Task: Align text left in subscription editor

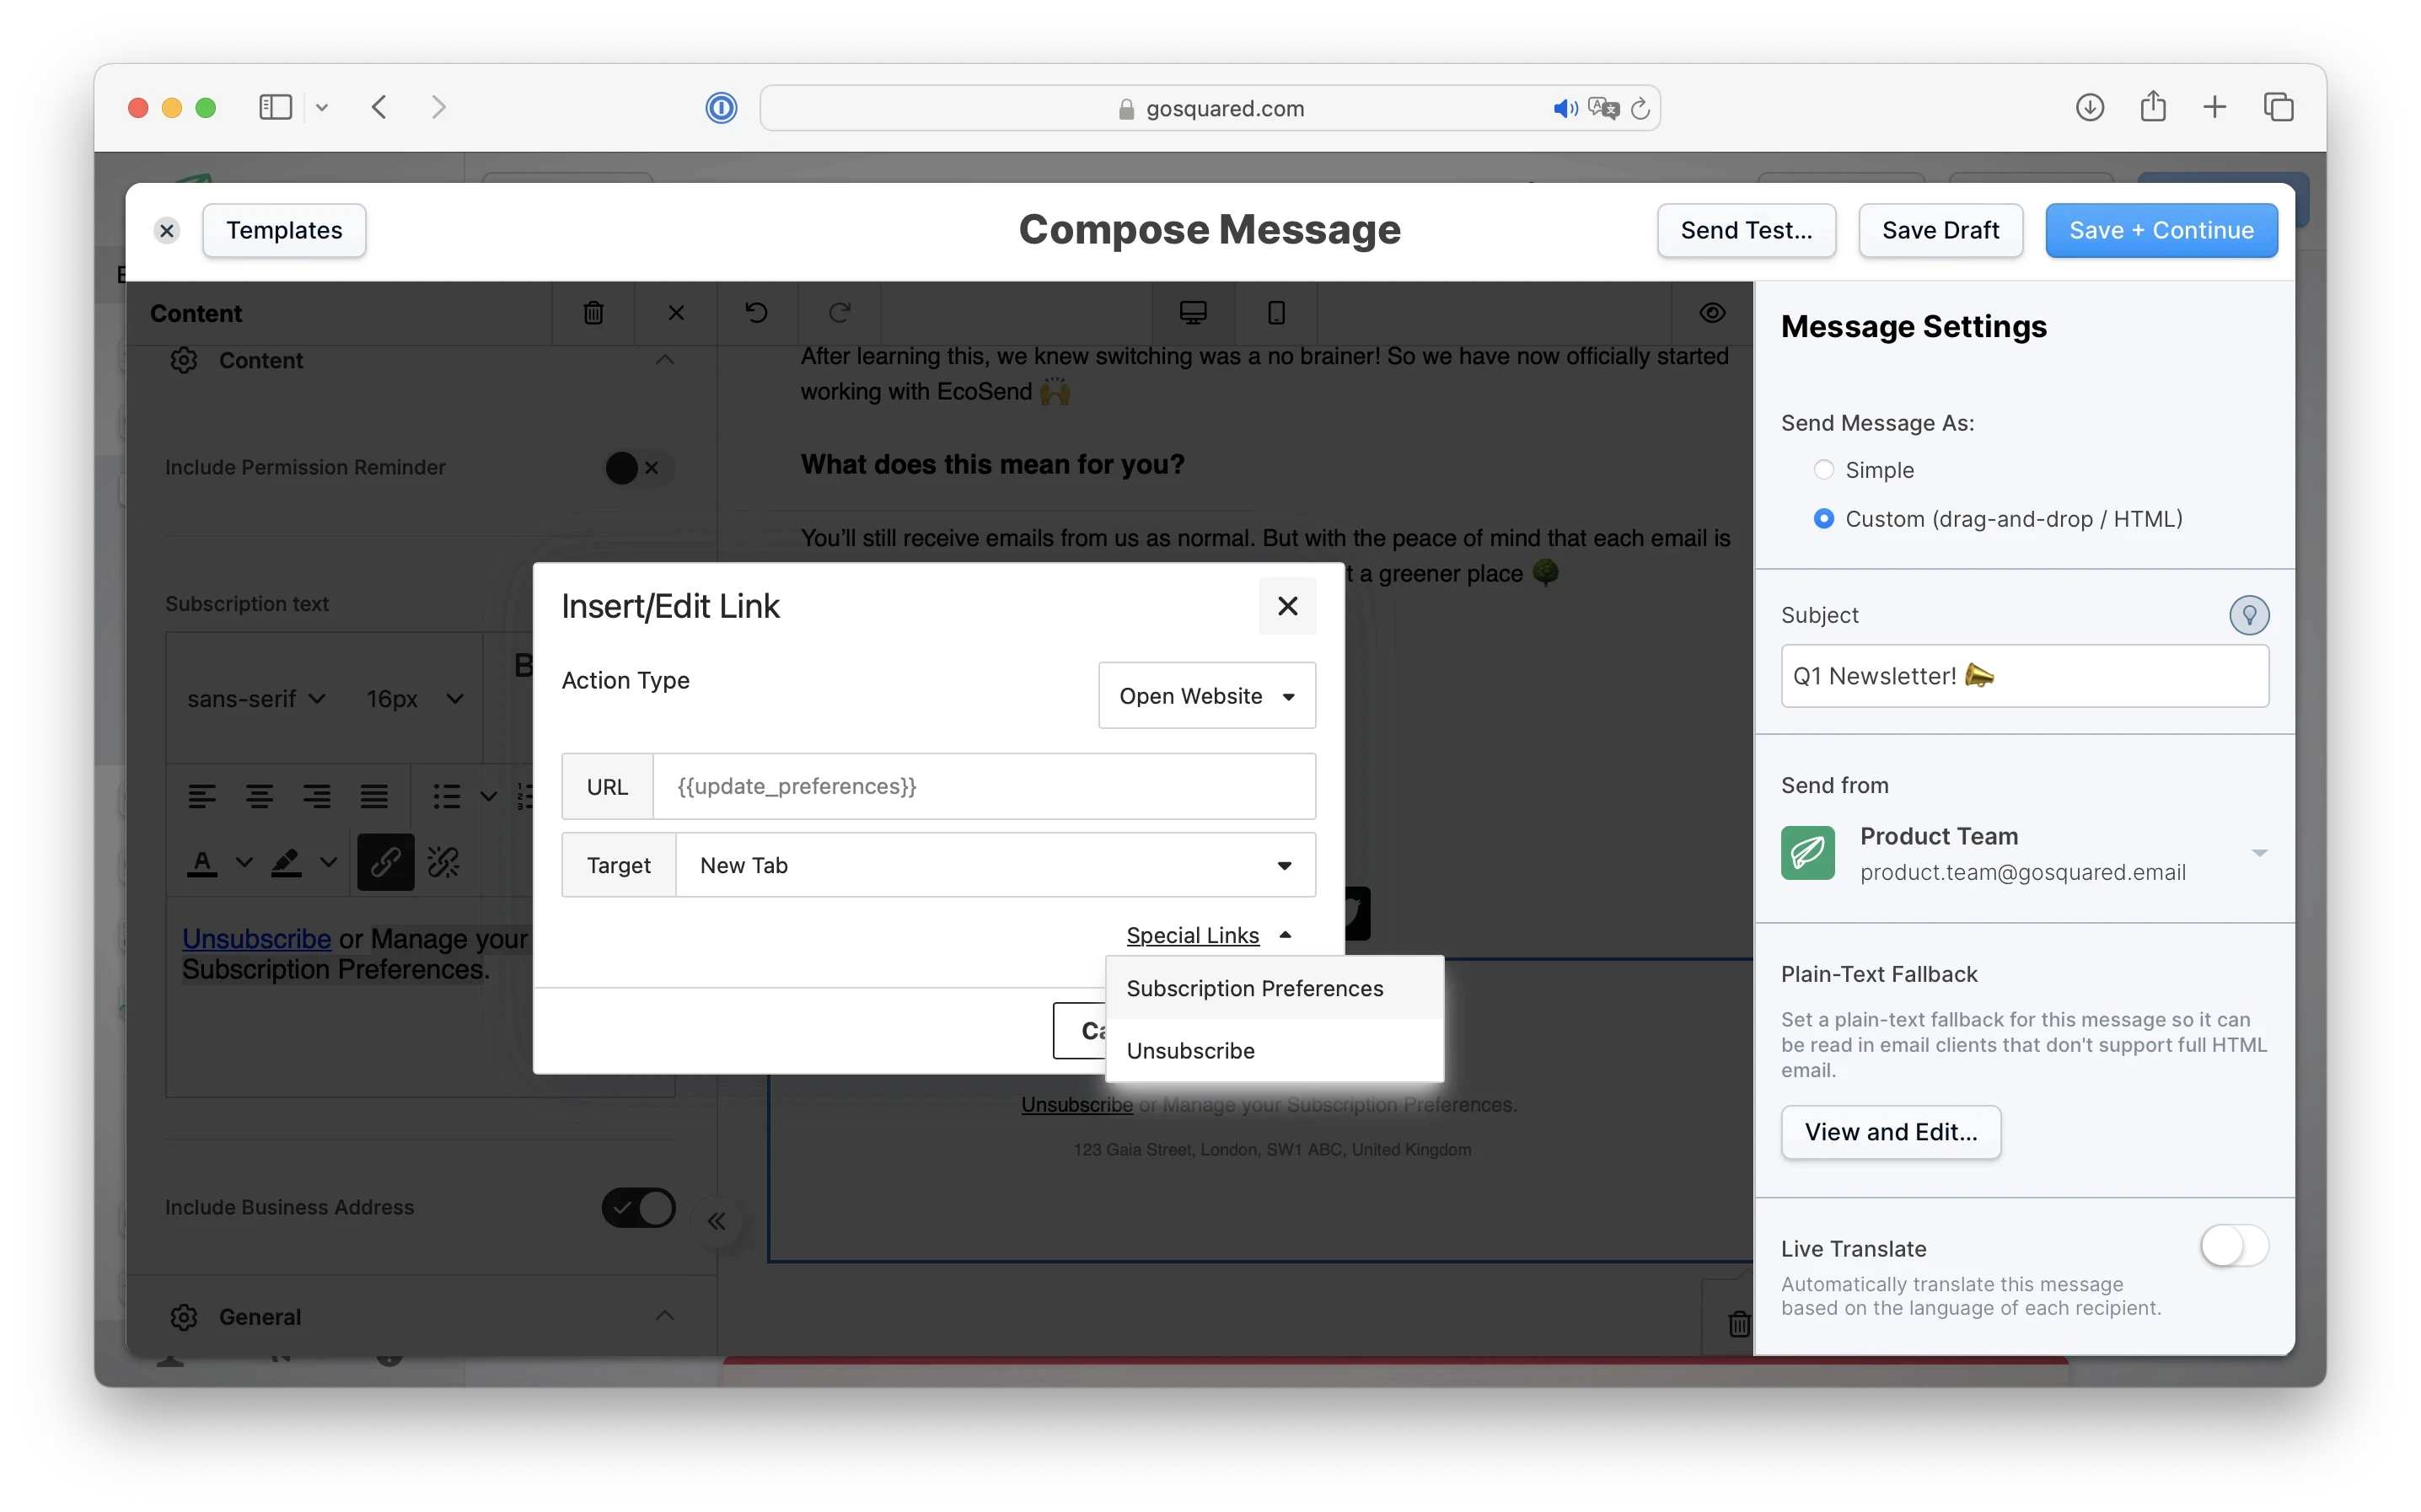Action: 202,796
